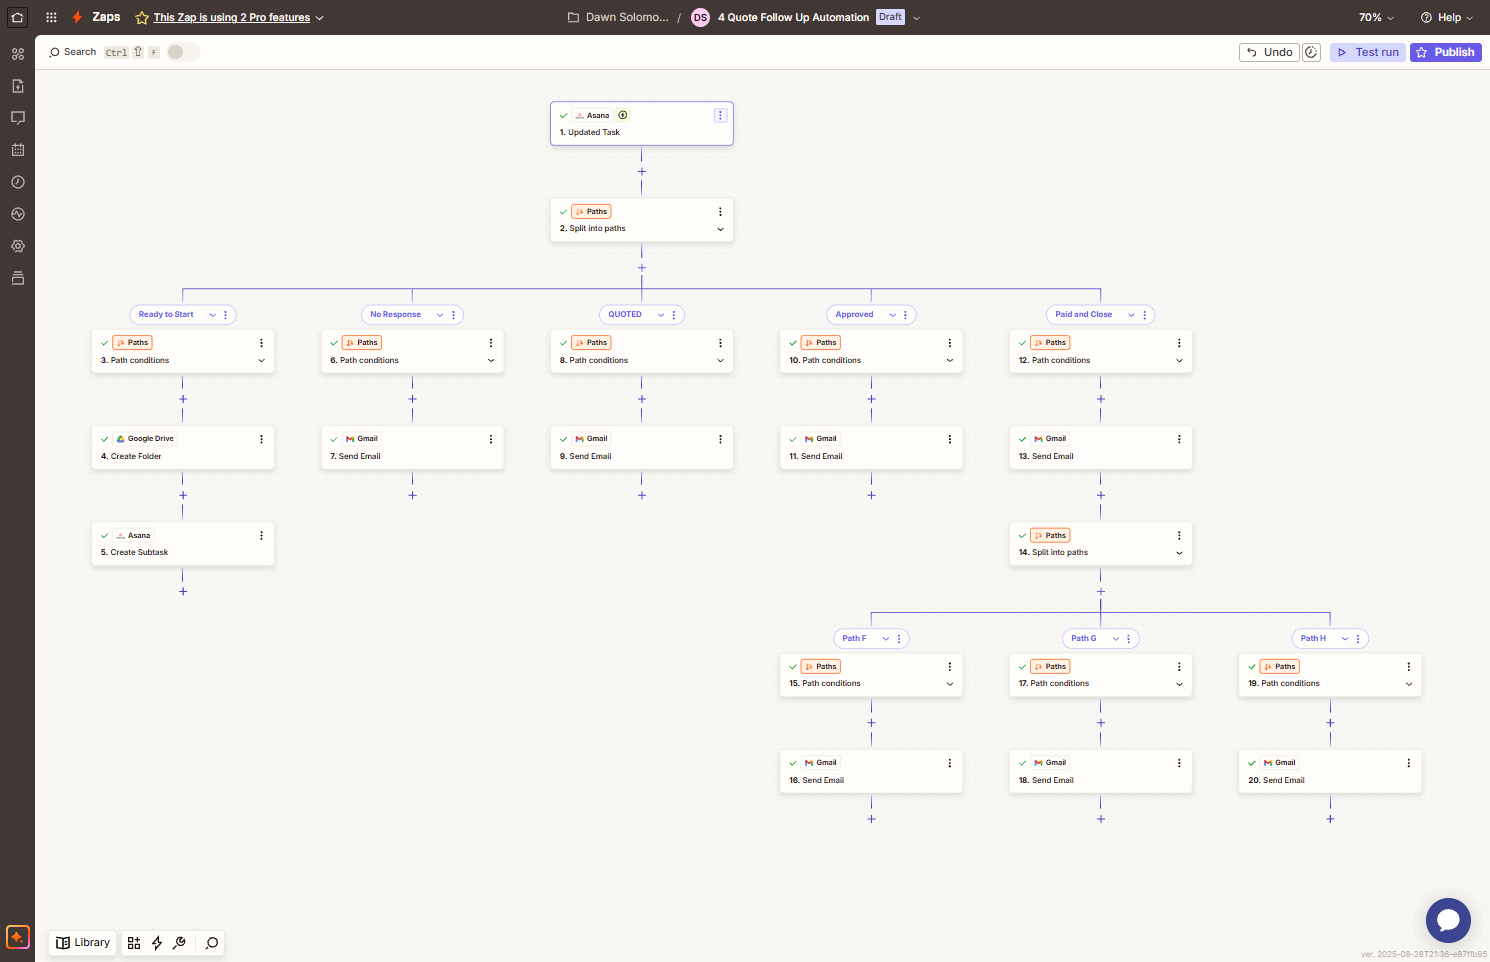Open the chat support bubble
Screen dimensions: 1490x962
tap(1447, 920)
